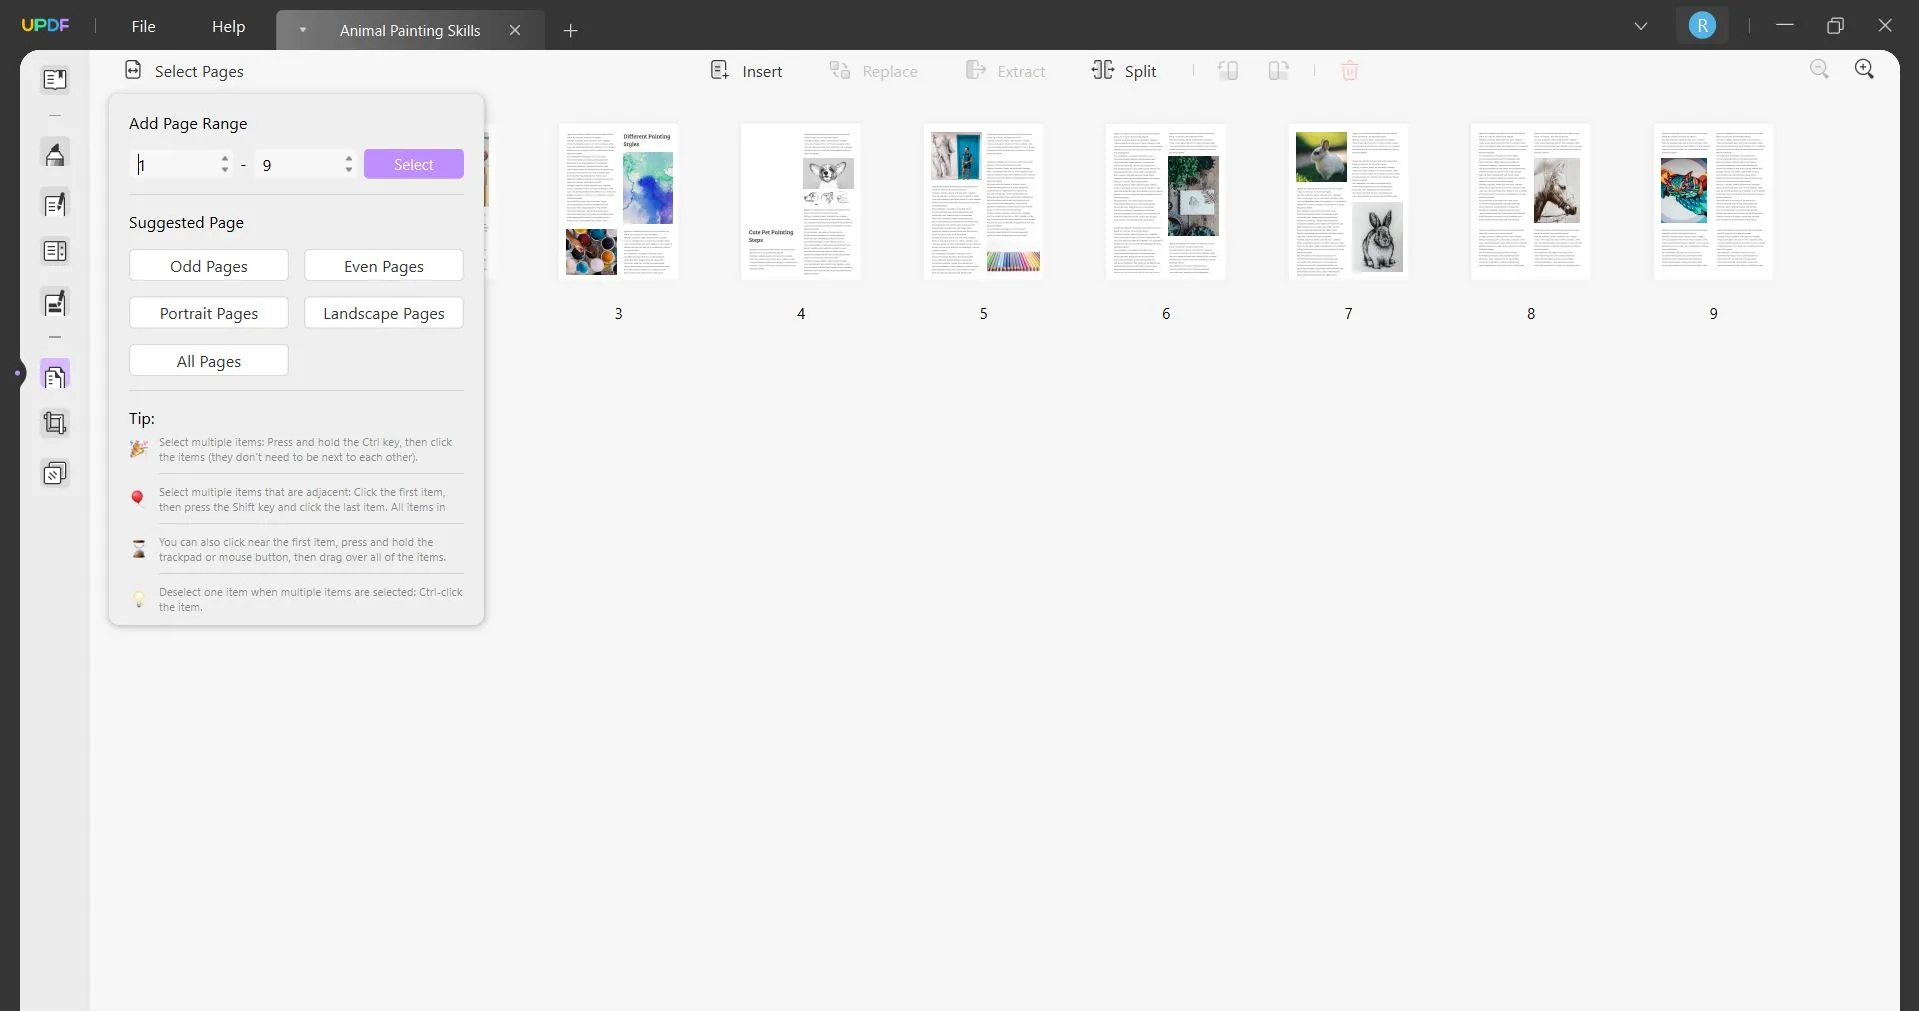This screenshot has height=1011, width=1919.
Task: Rotate pages counterclockwise icon
Action: point(1228,71)
